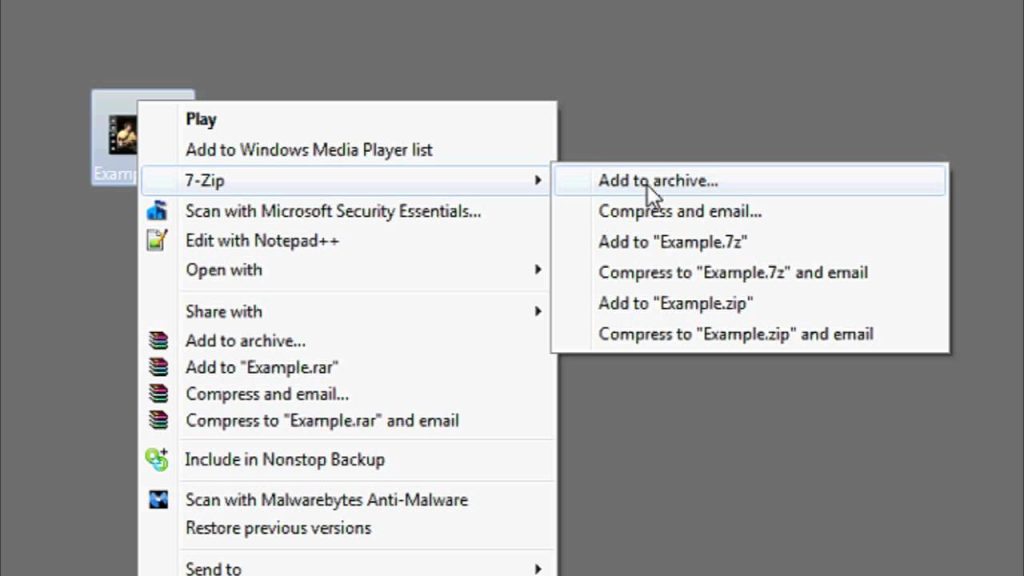Select Compress to "Example.rar" and email

[x=349, y=420]
